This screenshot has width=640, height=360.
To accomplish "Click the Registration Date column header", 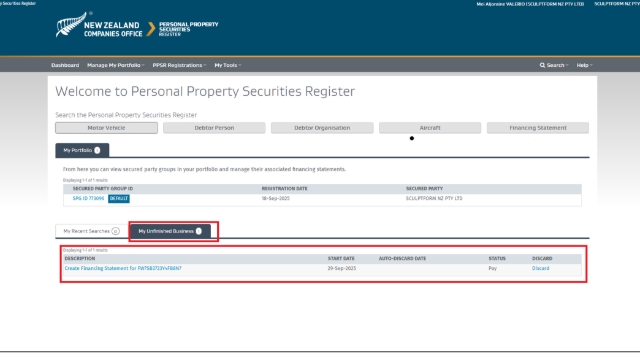I will tap(284, 189).
